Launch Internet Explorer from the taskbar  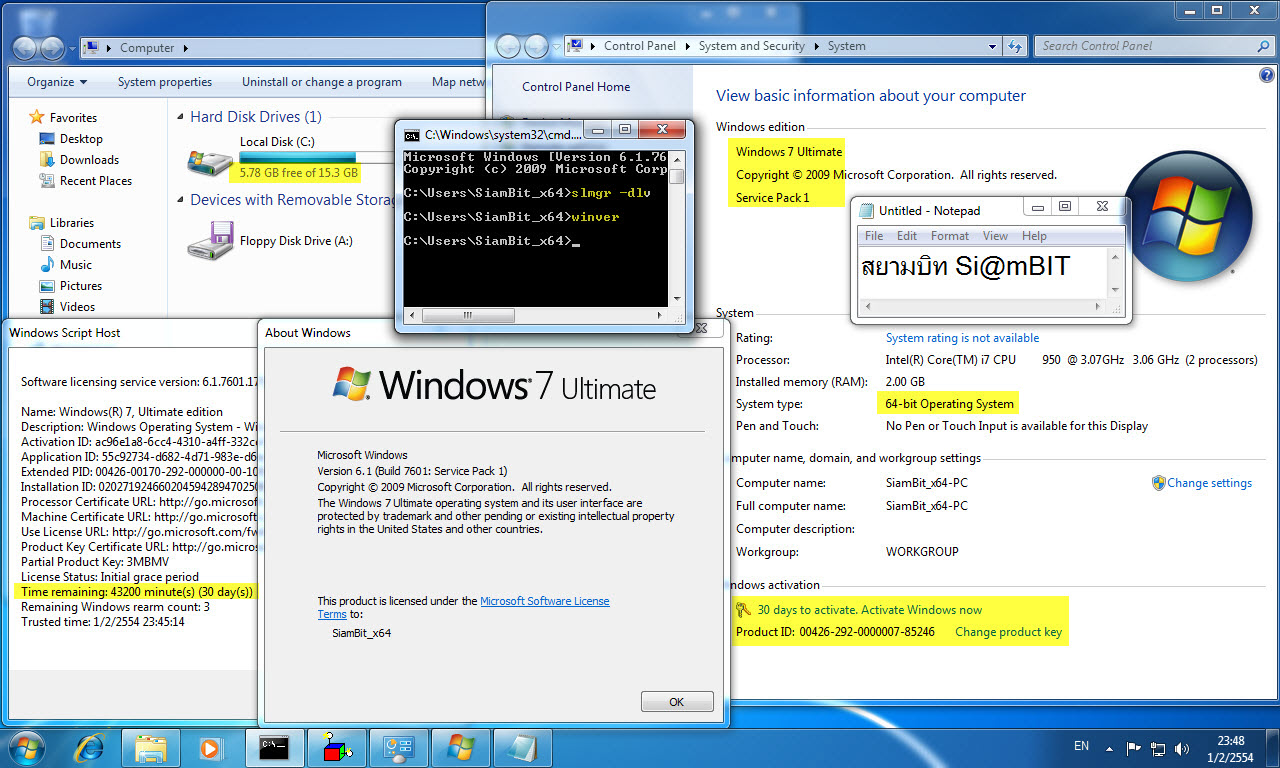tap(91, 747)
